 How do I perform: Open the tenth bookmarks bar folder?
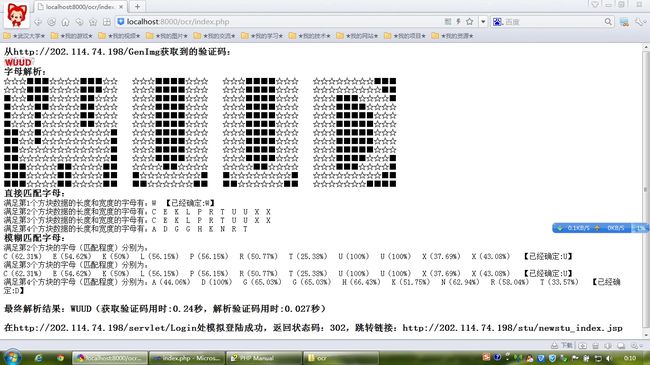pos(452,36)
